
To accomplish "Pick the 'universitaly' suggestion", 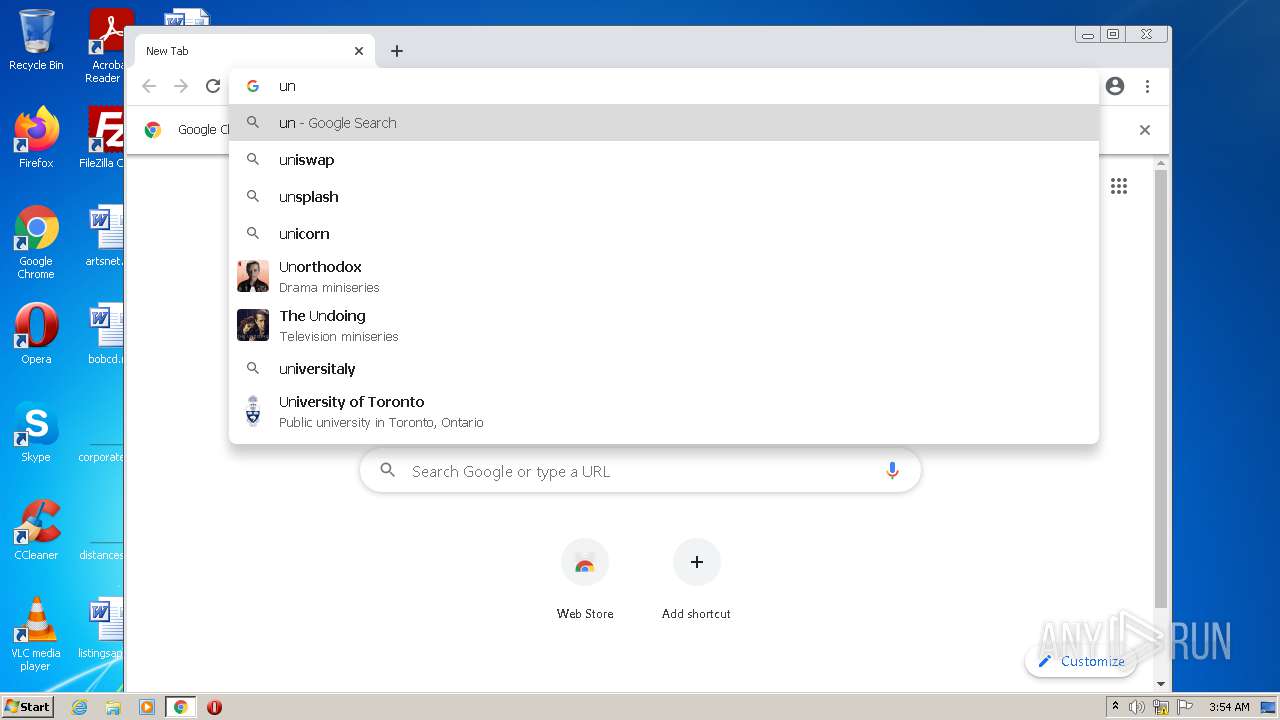I will pos(664,369).
